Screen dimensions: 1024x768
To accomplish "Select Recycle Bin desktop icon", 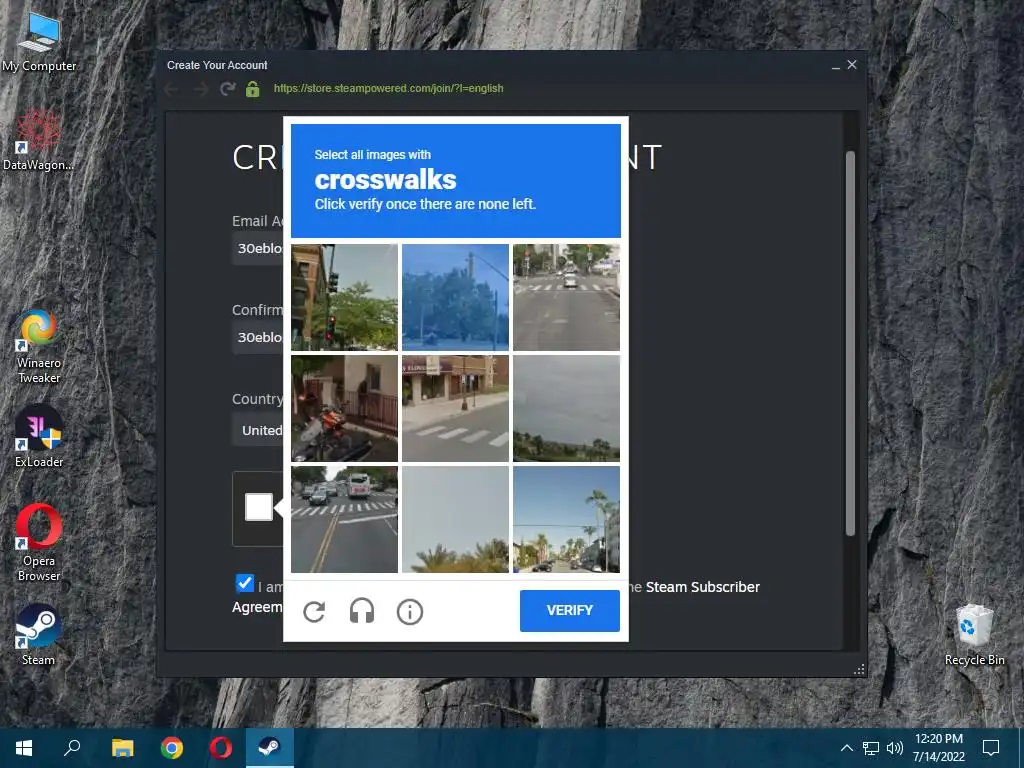I will (974, 635).
